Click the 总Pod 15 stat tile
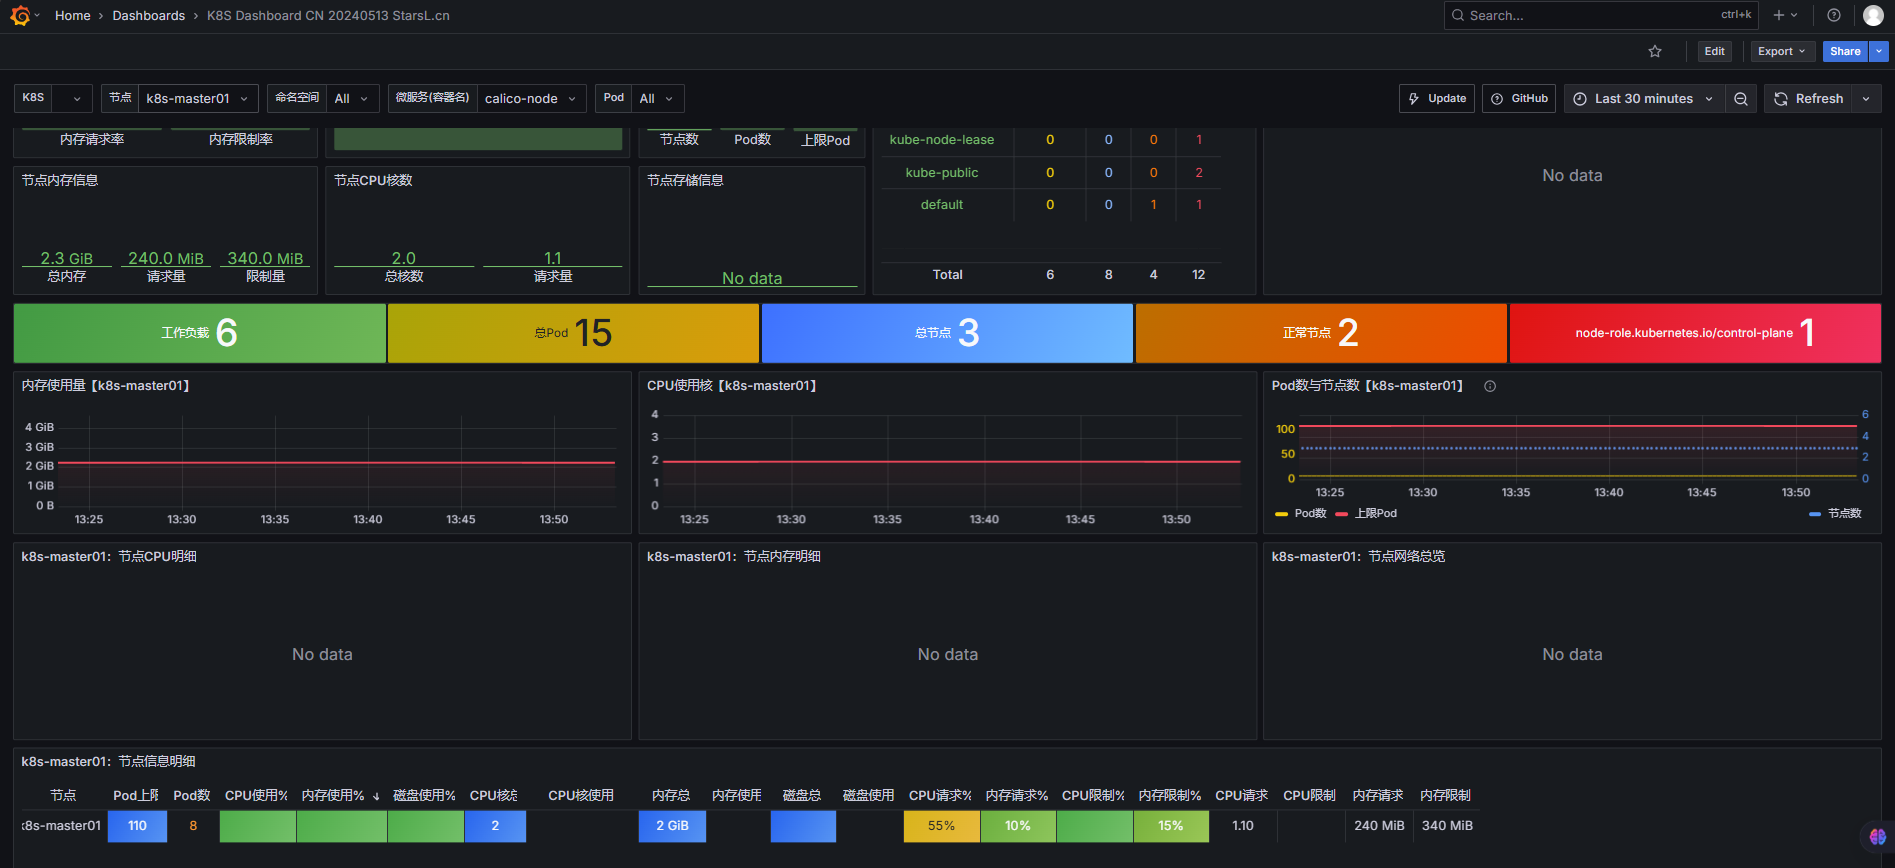The width and height of the screenshot is (1895, 868). pos(573,333)
